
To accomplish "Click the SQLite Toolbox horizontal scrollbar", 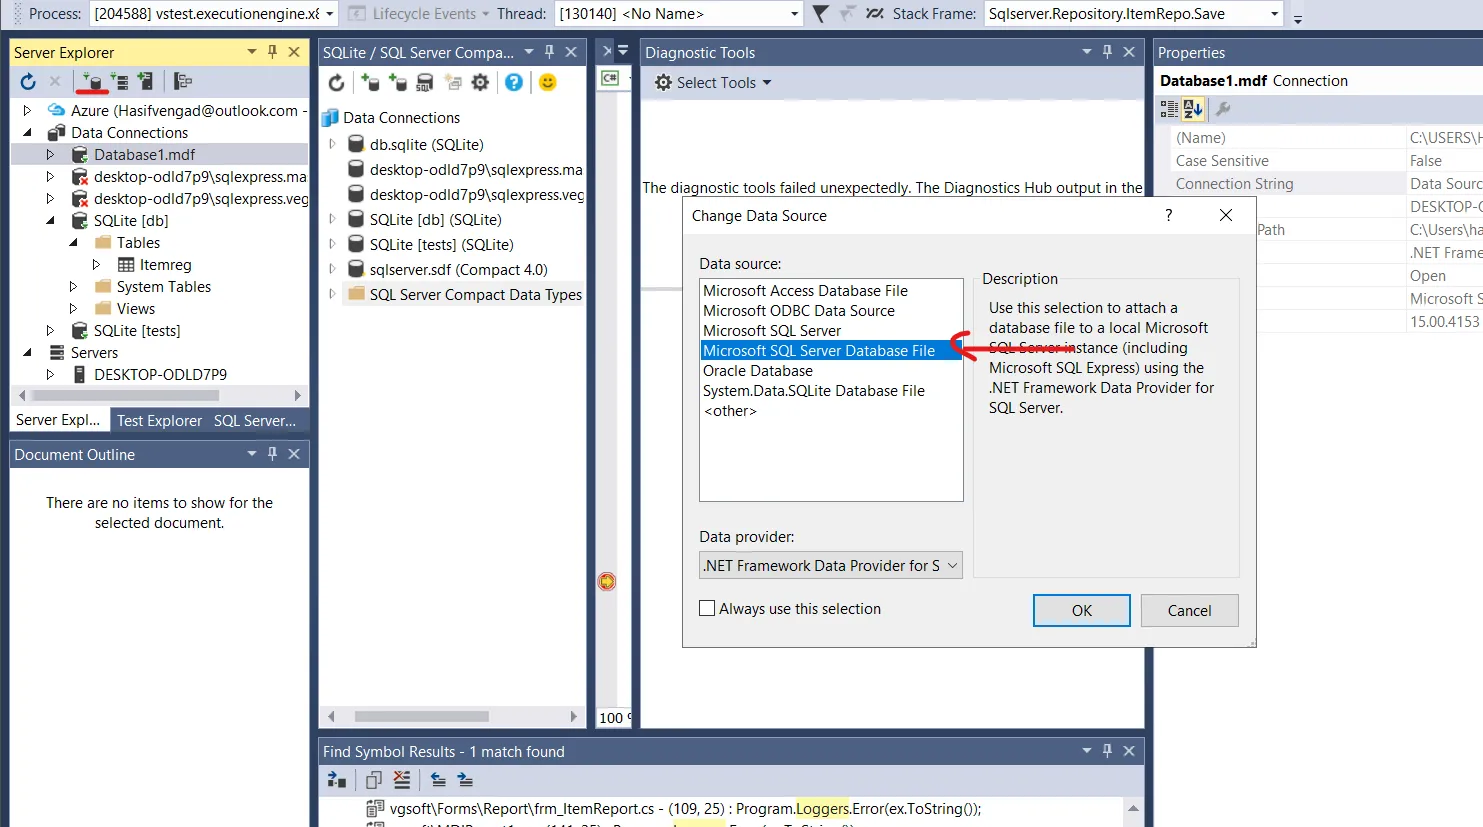I will (422, 716).
